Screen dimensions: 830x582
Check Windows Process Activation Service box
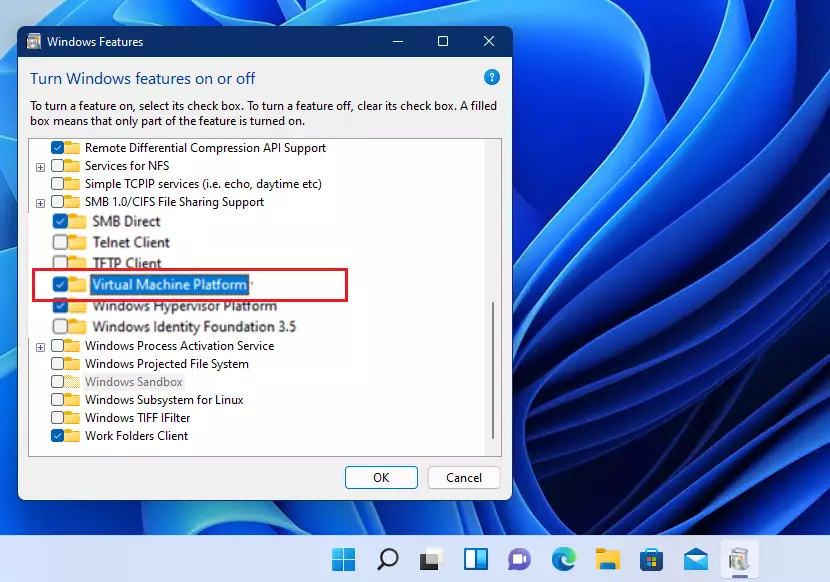click(x=57, y=346)
